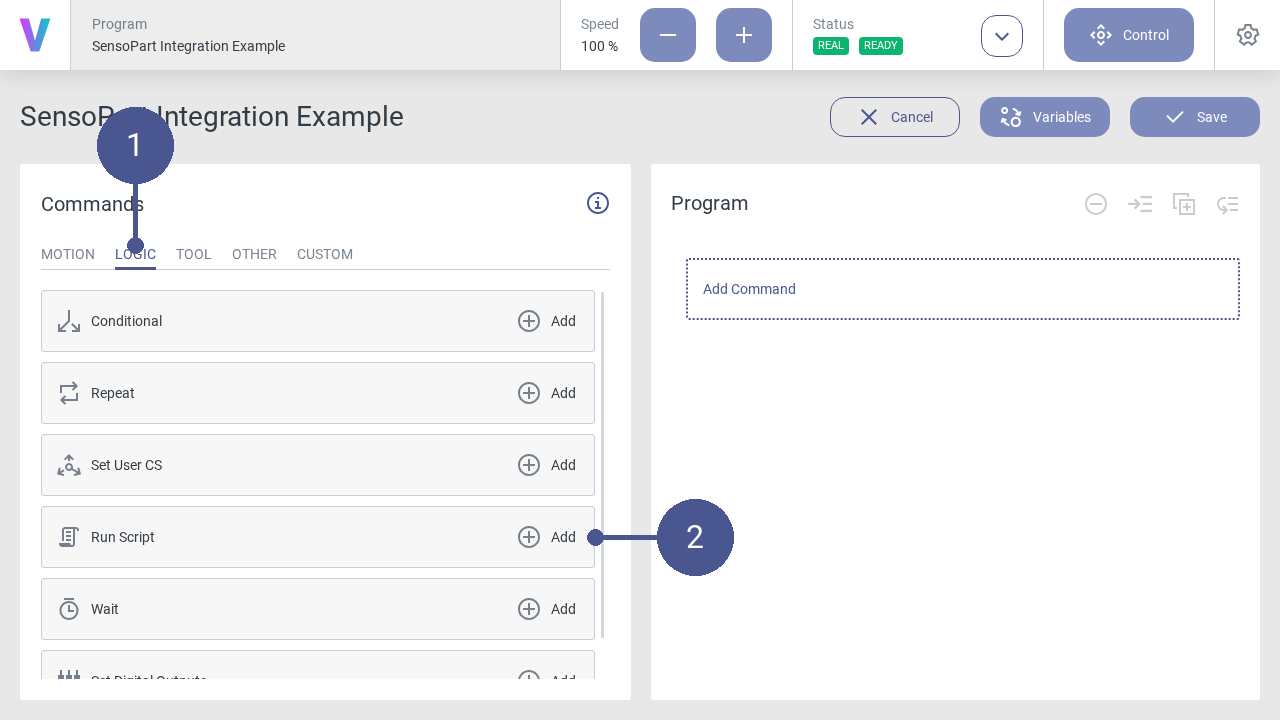1280x720 pixels.
Task: Expand the Status dropdown chevron
Action: (1002, 36)
